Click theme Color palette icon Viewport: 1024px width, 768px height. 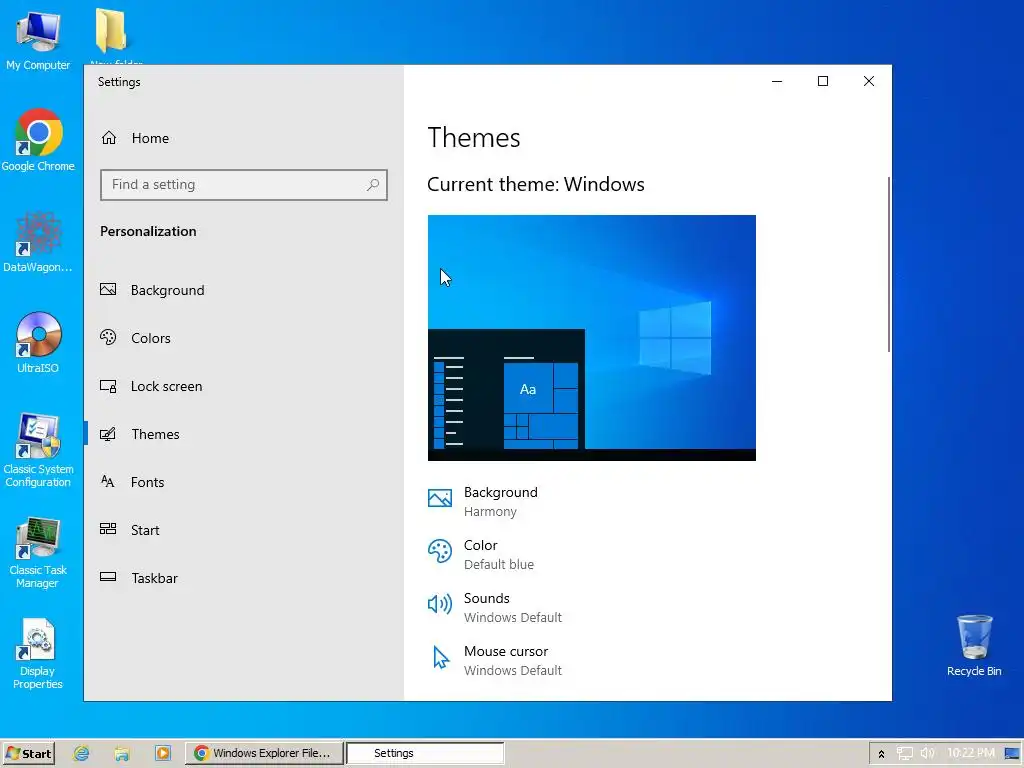coord(440,551)
